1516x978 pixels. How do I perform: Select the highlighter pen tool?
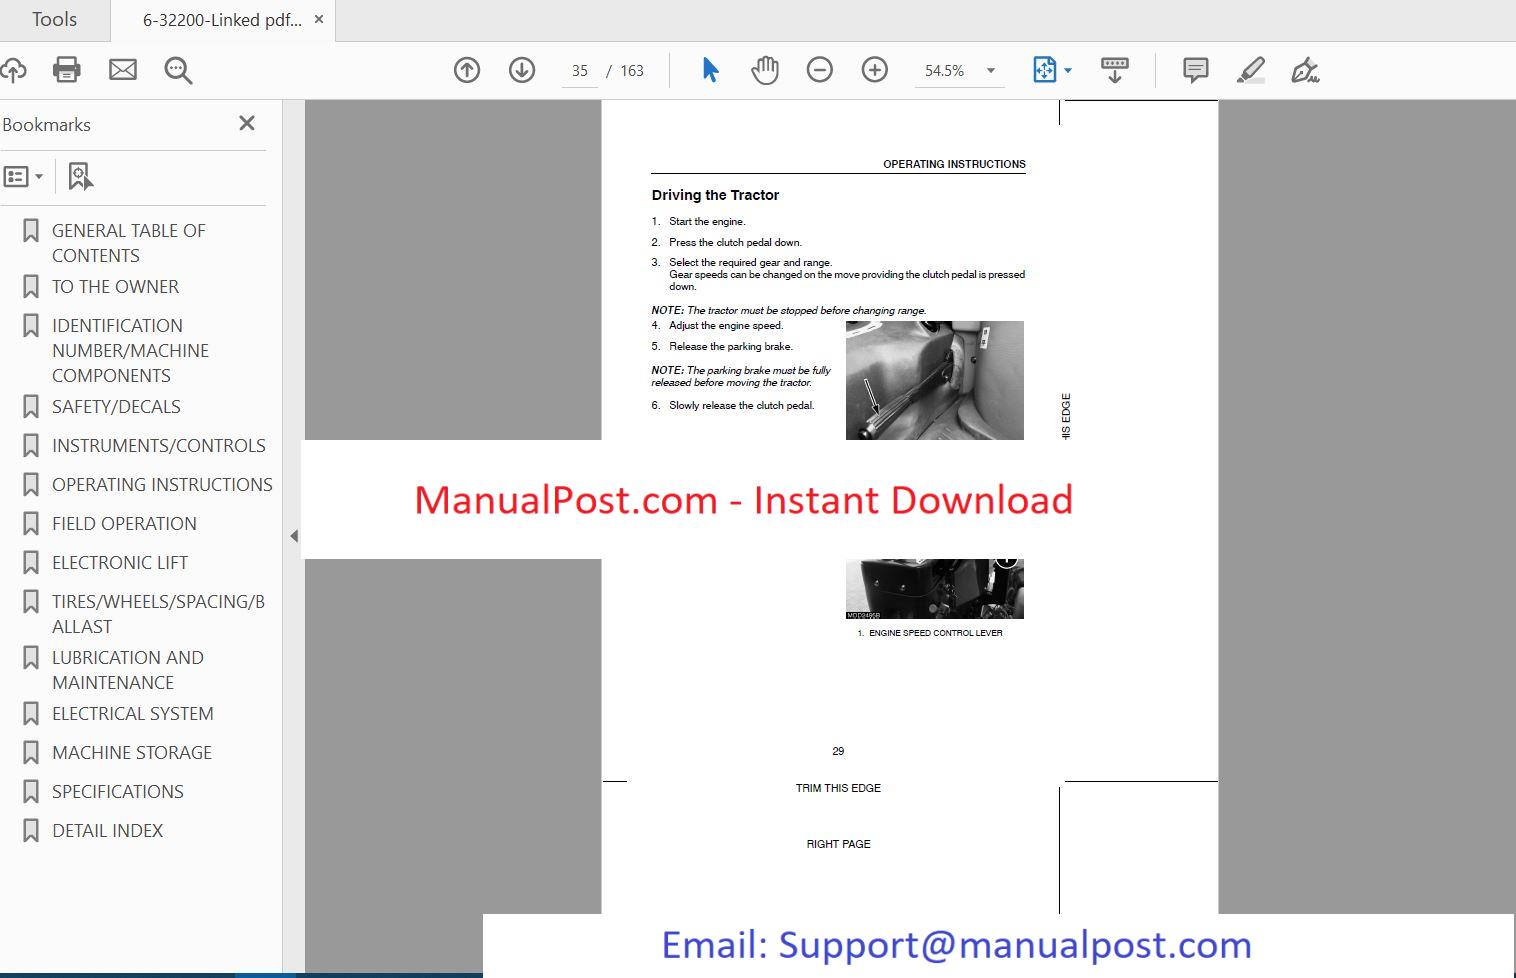(x=1250, y=70)
